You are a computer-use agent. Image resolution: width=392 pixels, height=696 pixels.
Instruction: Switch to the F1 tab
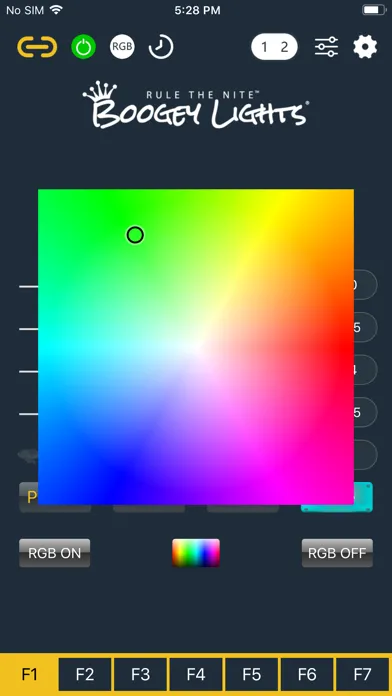(29, 675)
